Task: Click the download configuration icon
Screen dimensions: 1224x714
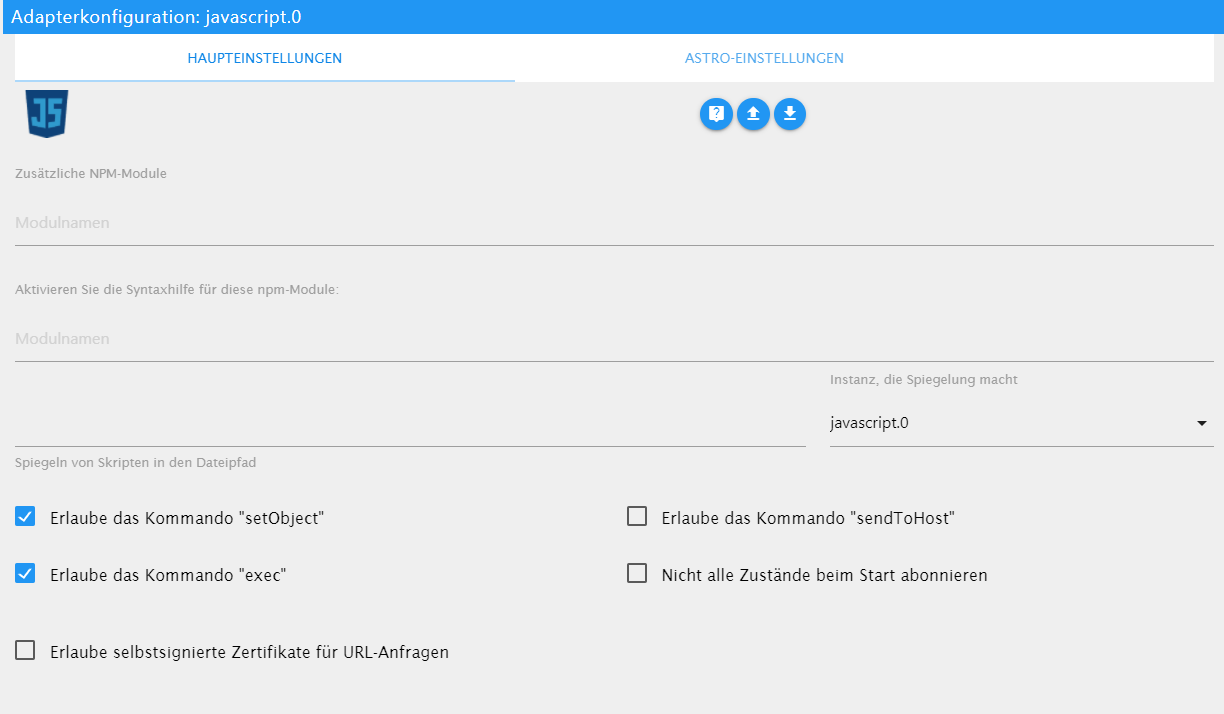Action: tap(790, 114)
